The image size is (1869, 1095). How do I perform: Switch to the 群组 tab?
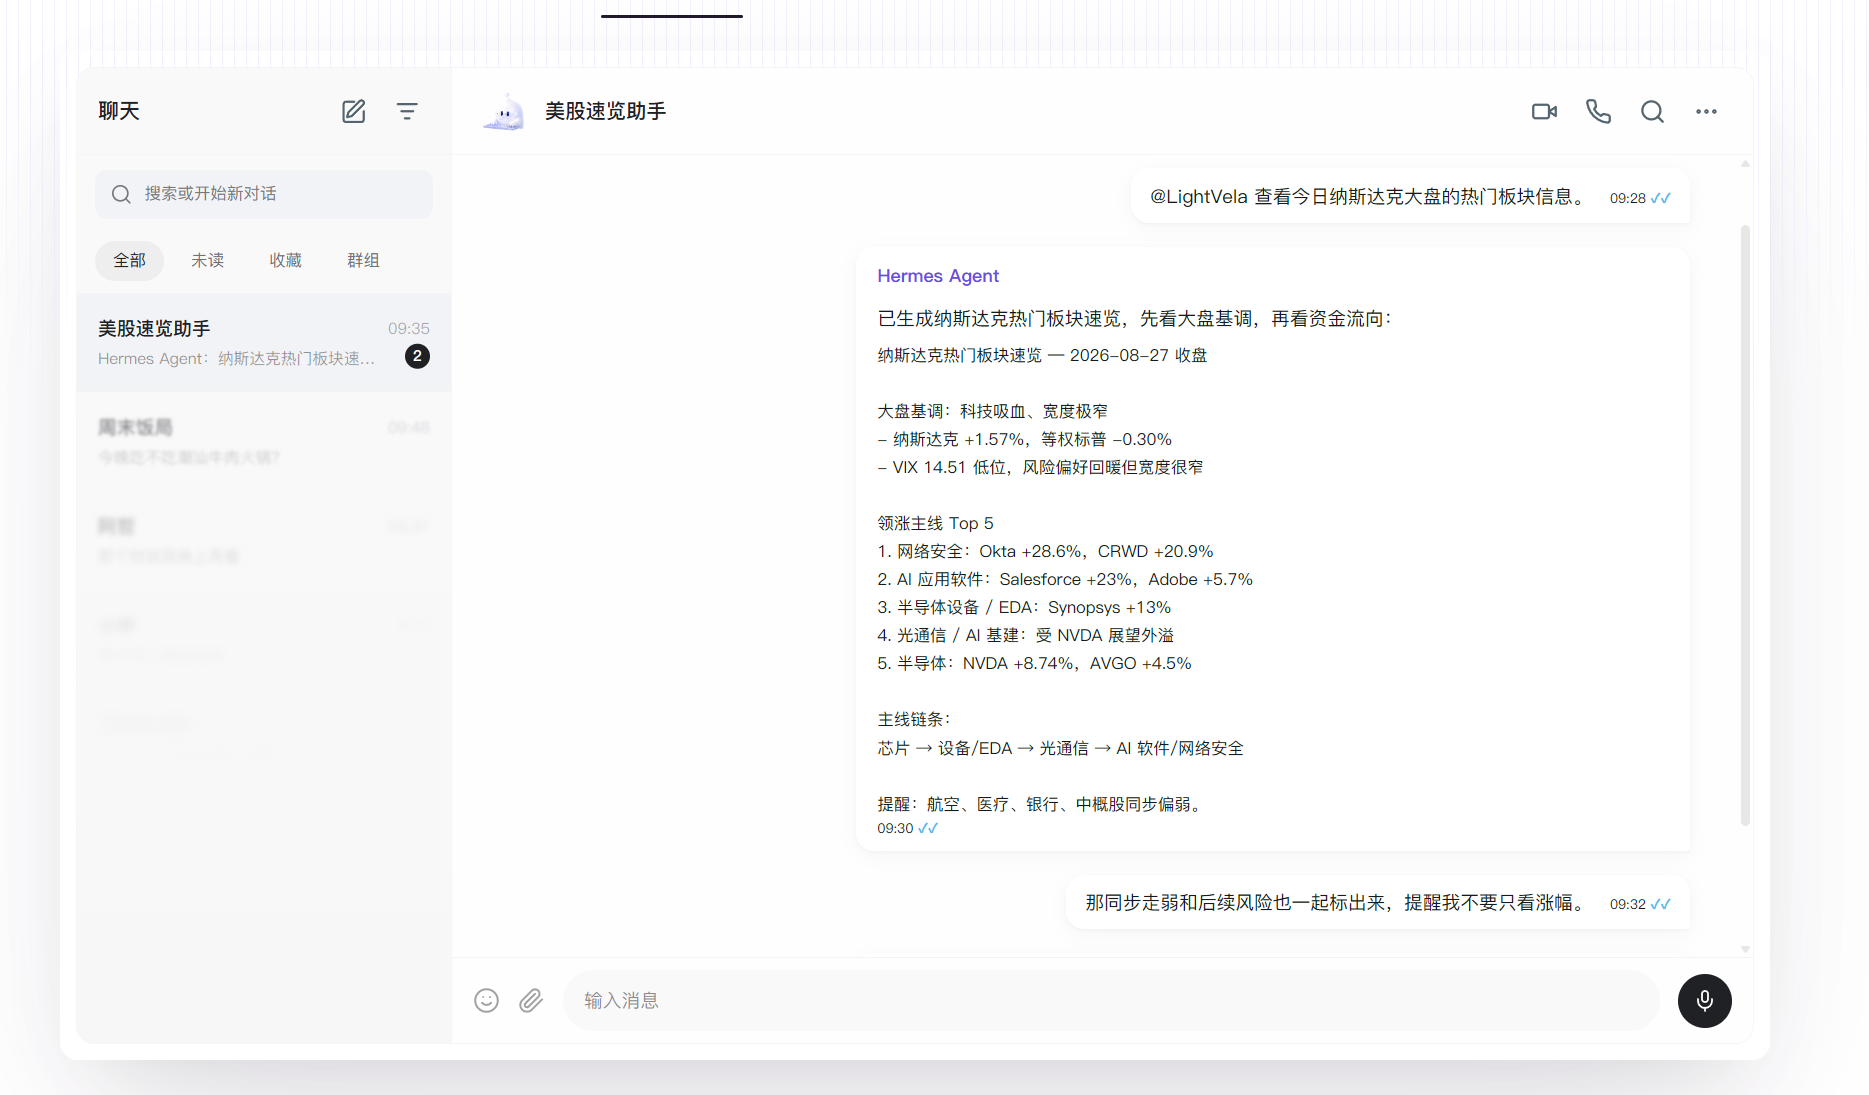coord(363,260)
